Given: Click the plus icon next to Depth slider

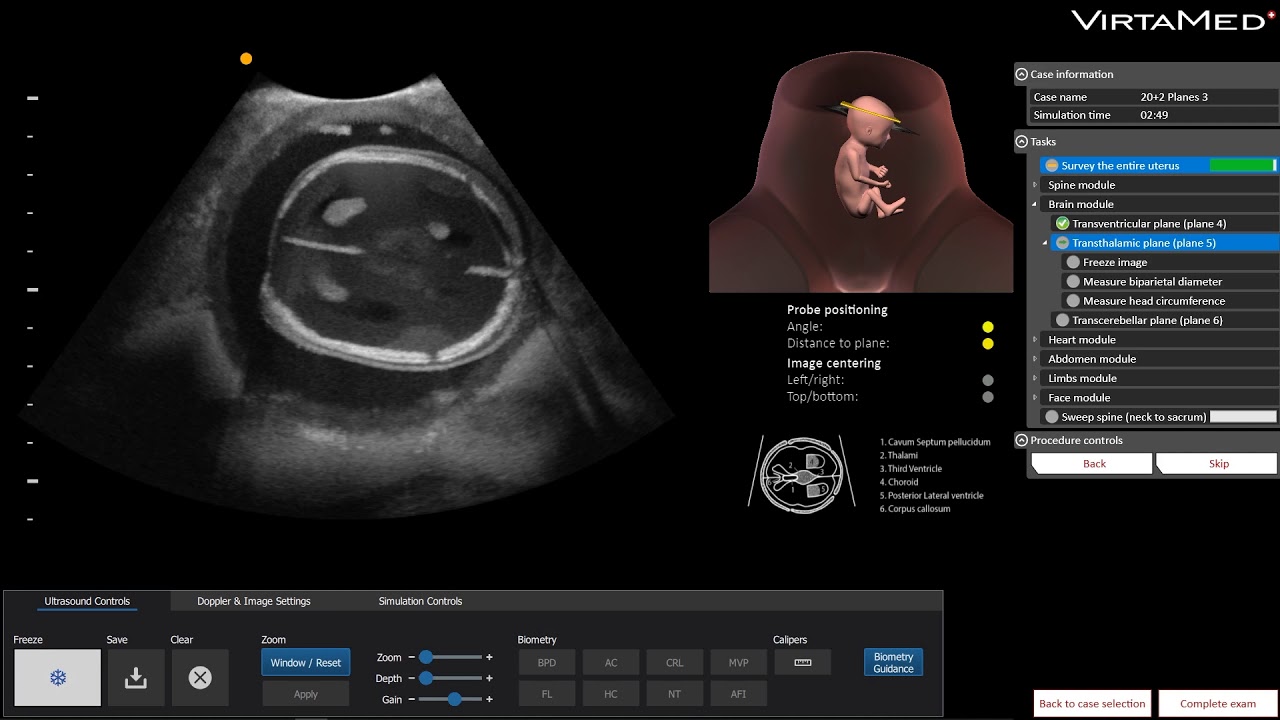Looking at the screenshot, I should pos(489,678).
